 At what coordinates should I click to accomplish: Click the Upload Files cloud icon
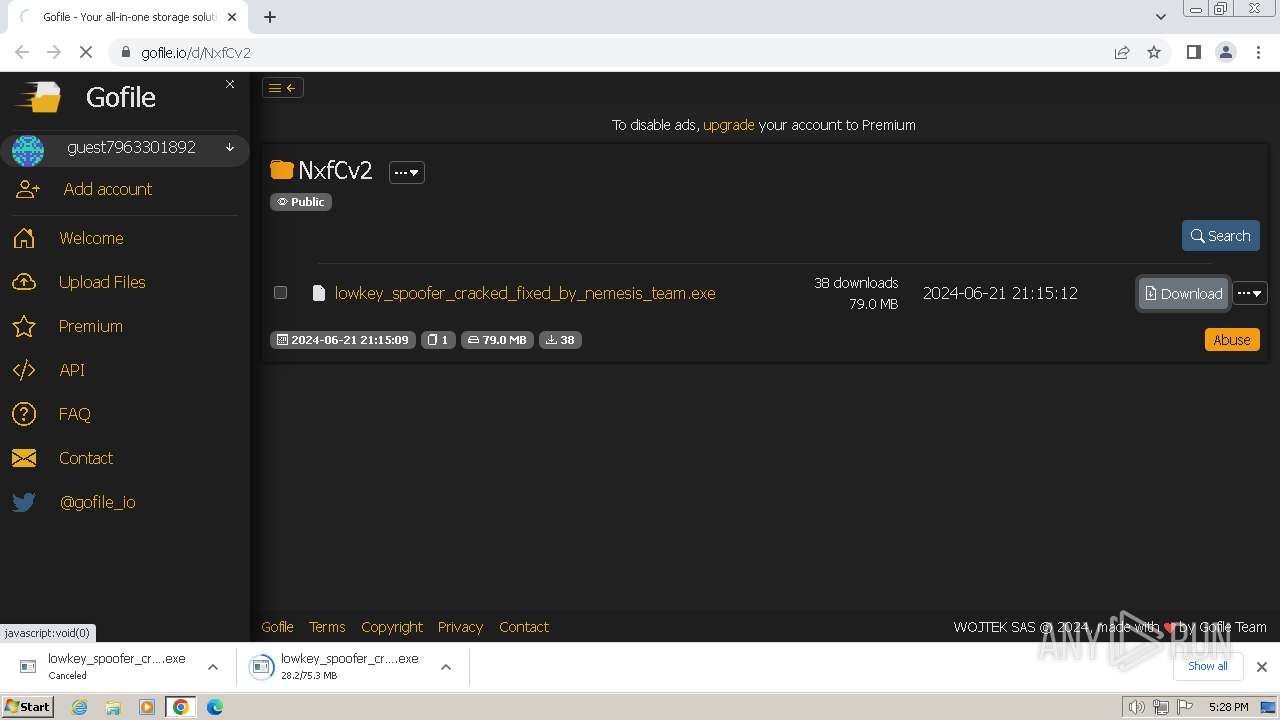point(24,282)
